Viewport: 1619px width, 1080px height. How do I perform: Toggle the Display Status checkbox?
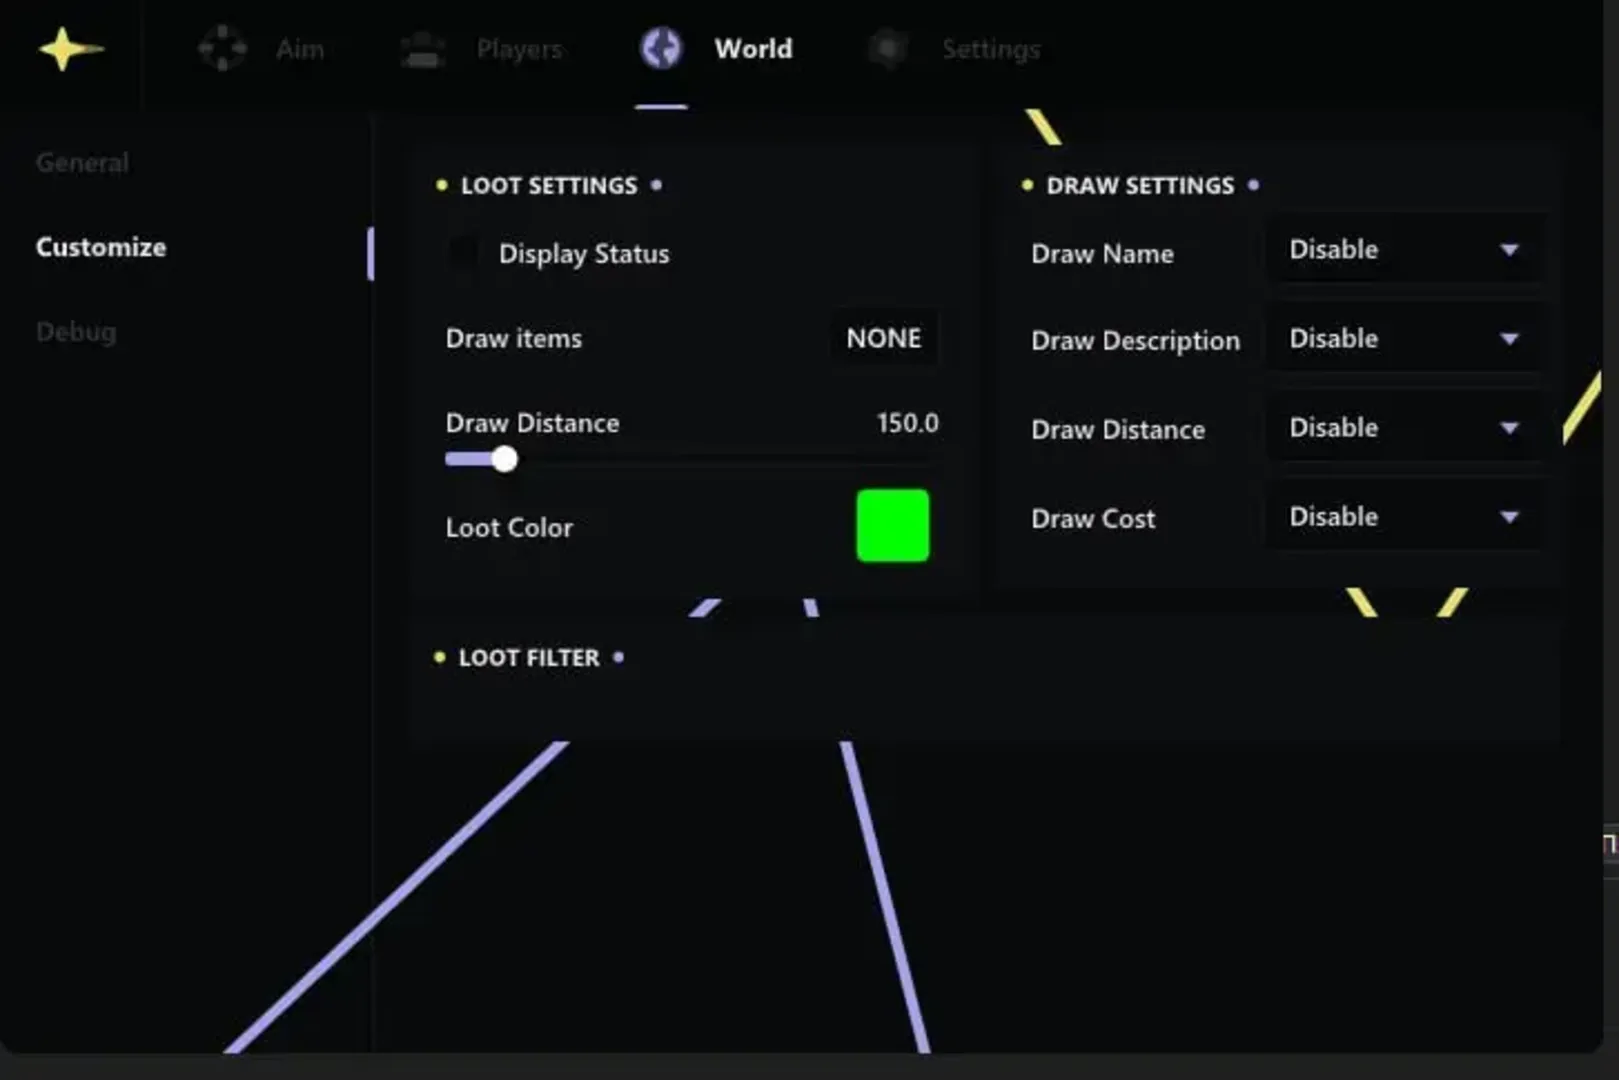point(464,254)
